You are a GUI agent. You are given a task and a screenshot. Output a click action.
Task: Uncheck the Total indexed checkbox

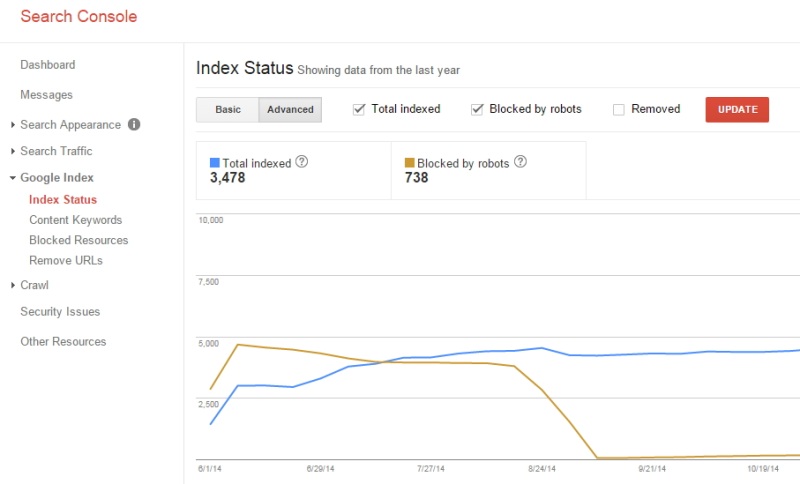[x=359, y=109]
